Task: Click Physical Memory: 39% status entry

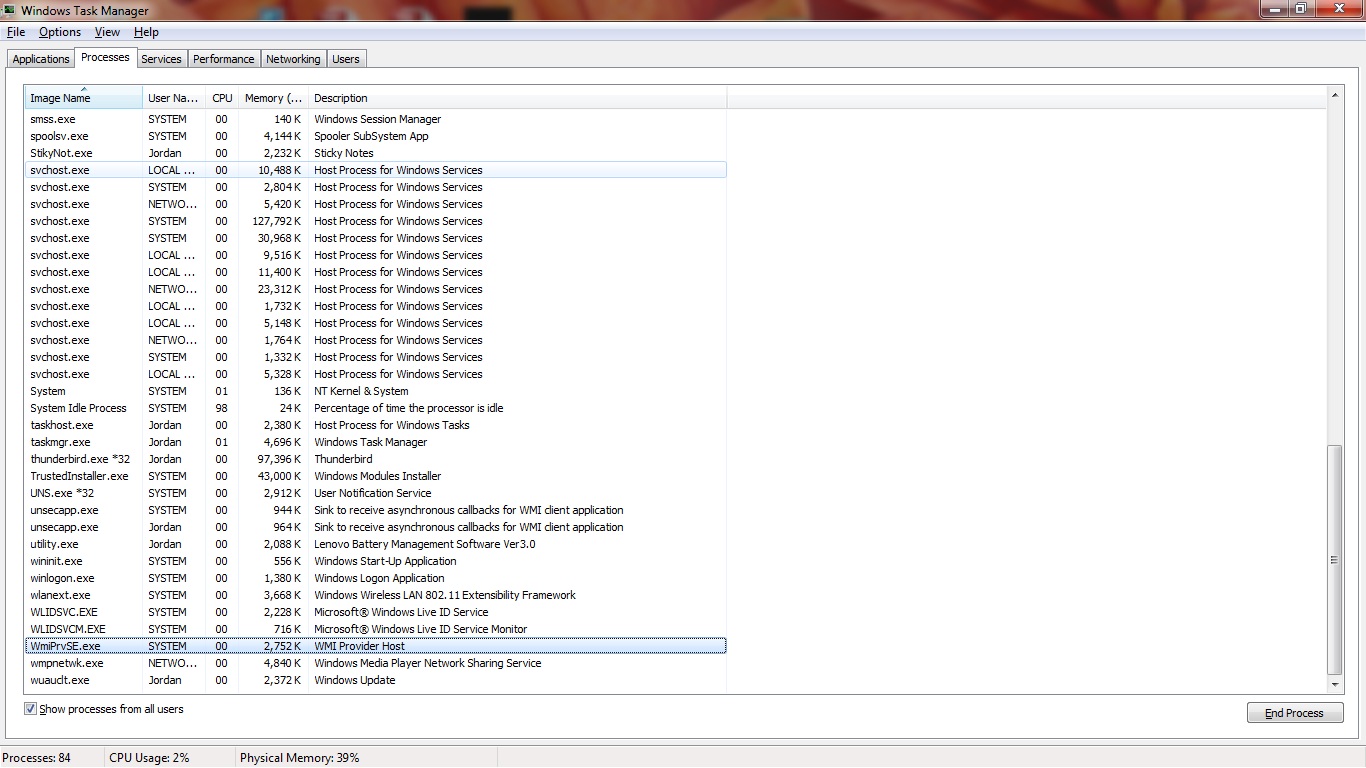Action: pyautogui.click(x=299, y=758)
